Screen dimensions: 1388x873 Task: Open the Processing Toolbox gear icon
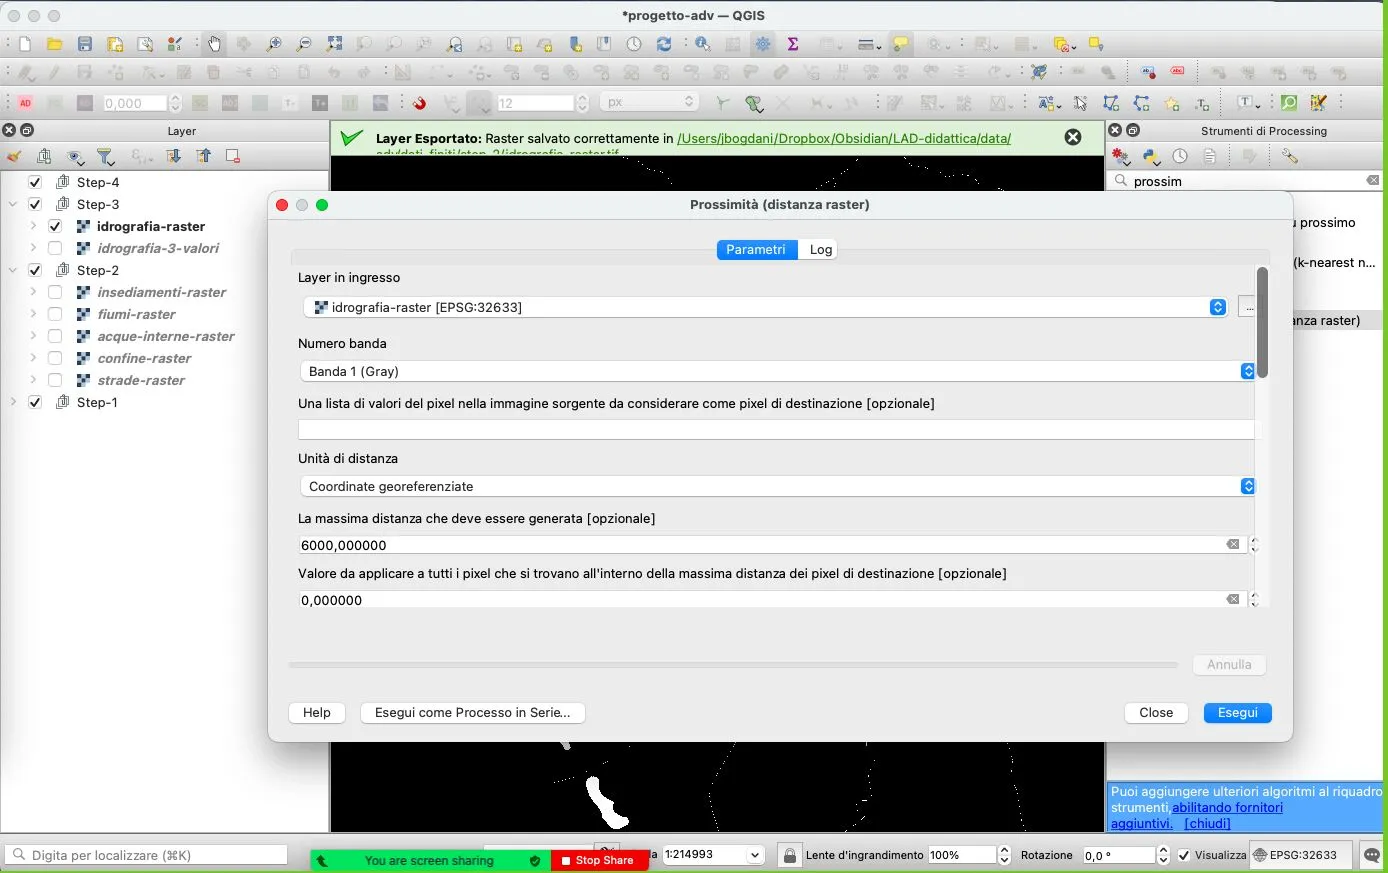(763, 44)
